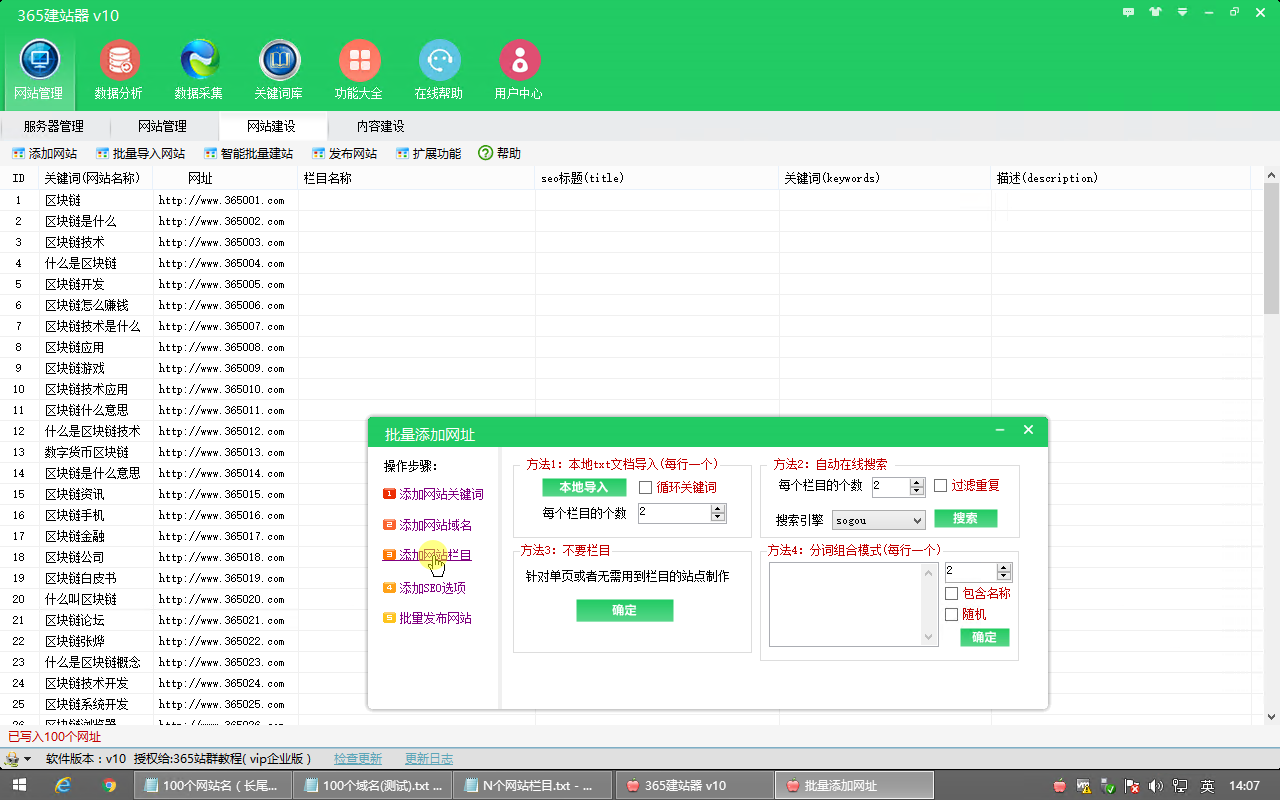Click the 扩展功能 toolbar item
The width and height of the screenshot is (1280, 800).
428,154
